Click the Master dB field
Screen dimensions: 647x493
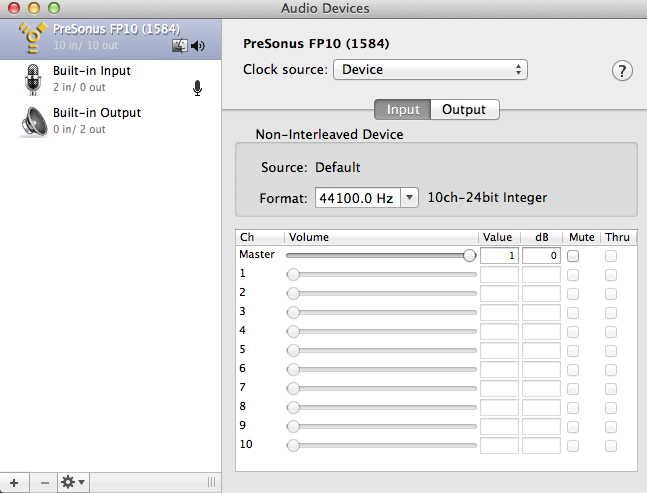[541, 256]
